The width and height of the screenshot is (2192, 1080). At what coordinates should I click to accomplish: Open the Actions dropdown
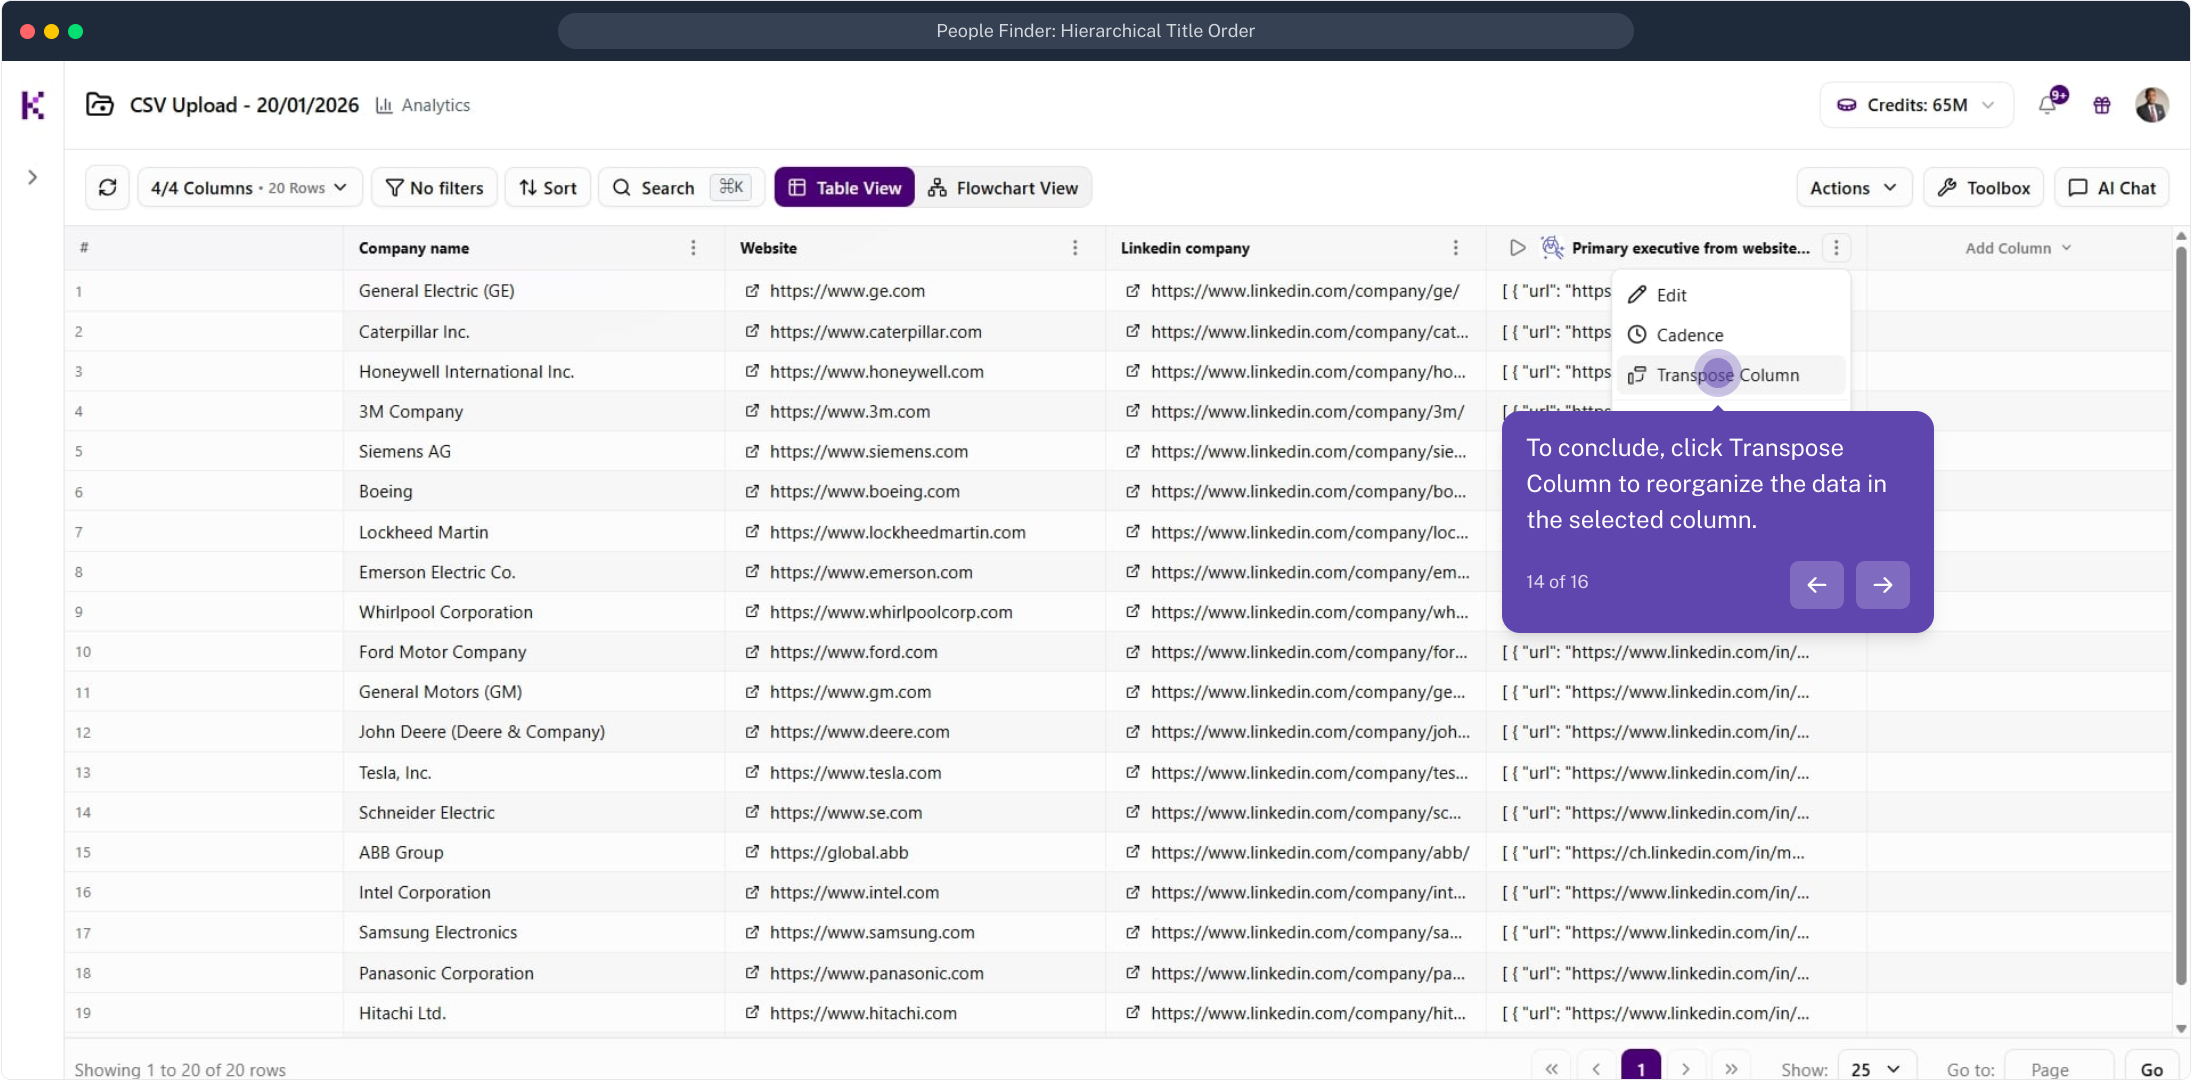(x=1854, y=188)
